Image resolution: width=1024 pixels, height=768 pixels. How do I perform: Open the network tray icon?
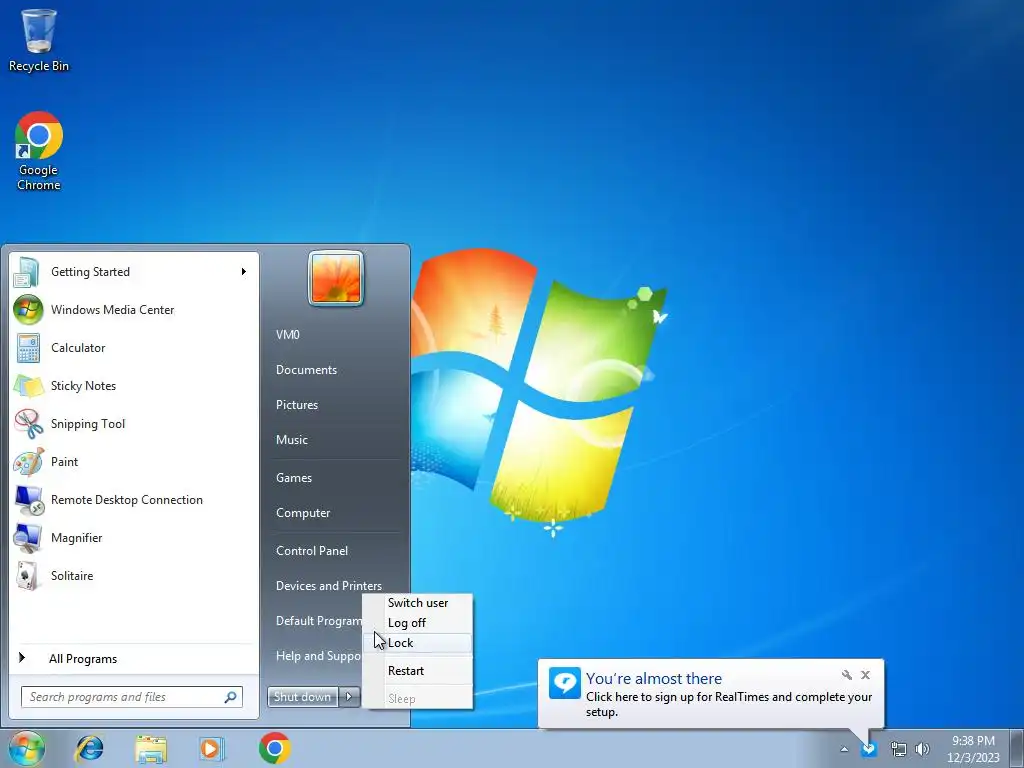(899, 749)
